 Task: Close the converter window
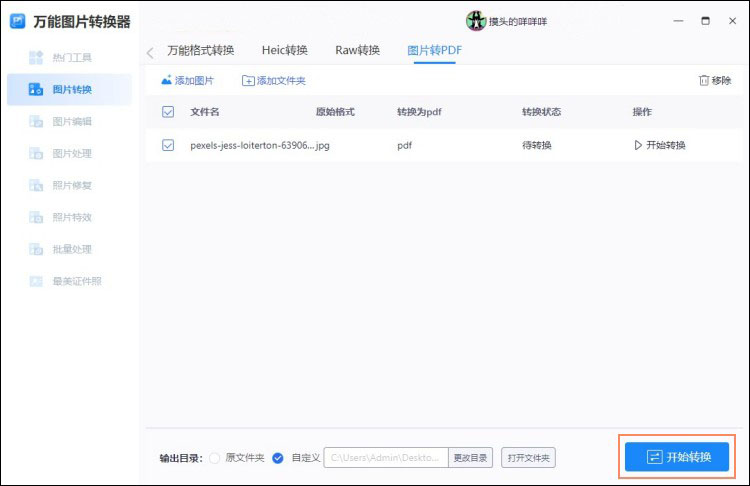[732, 21]
